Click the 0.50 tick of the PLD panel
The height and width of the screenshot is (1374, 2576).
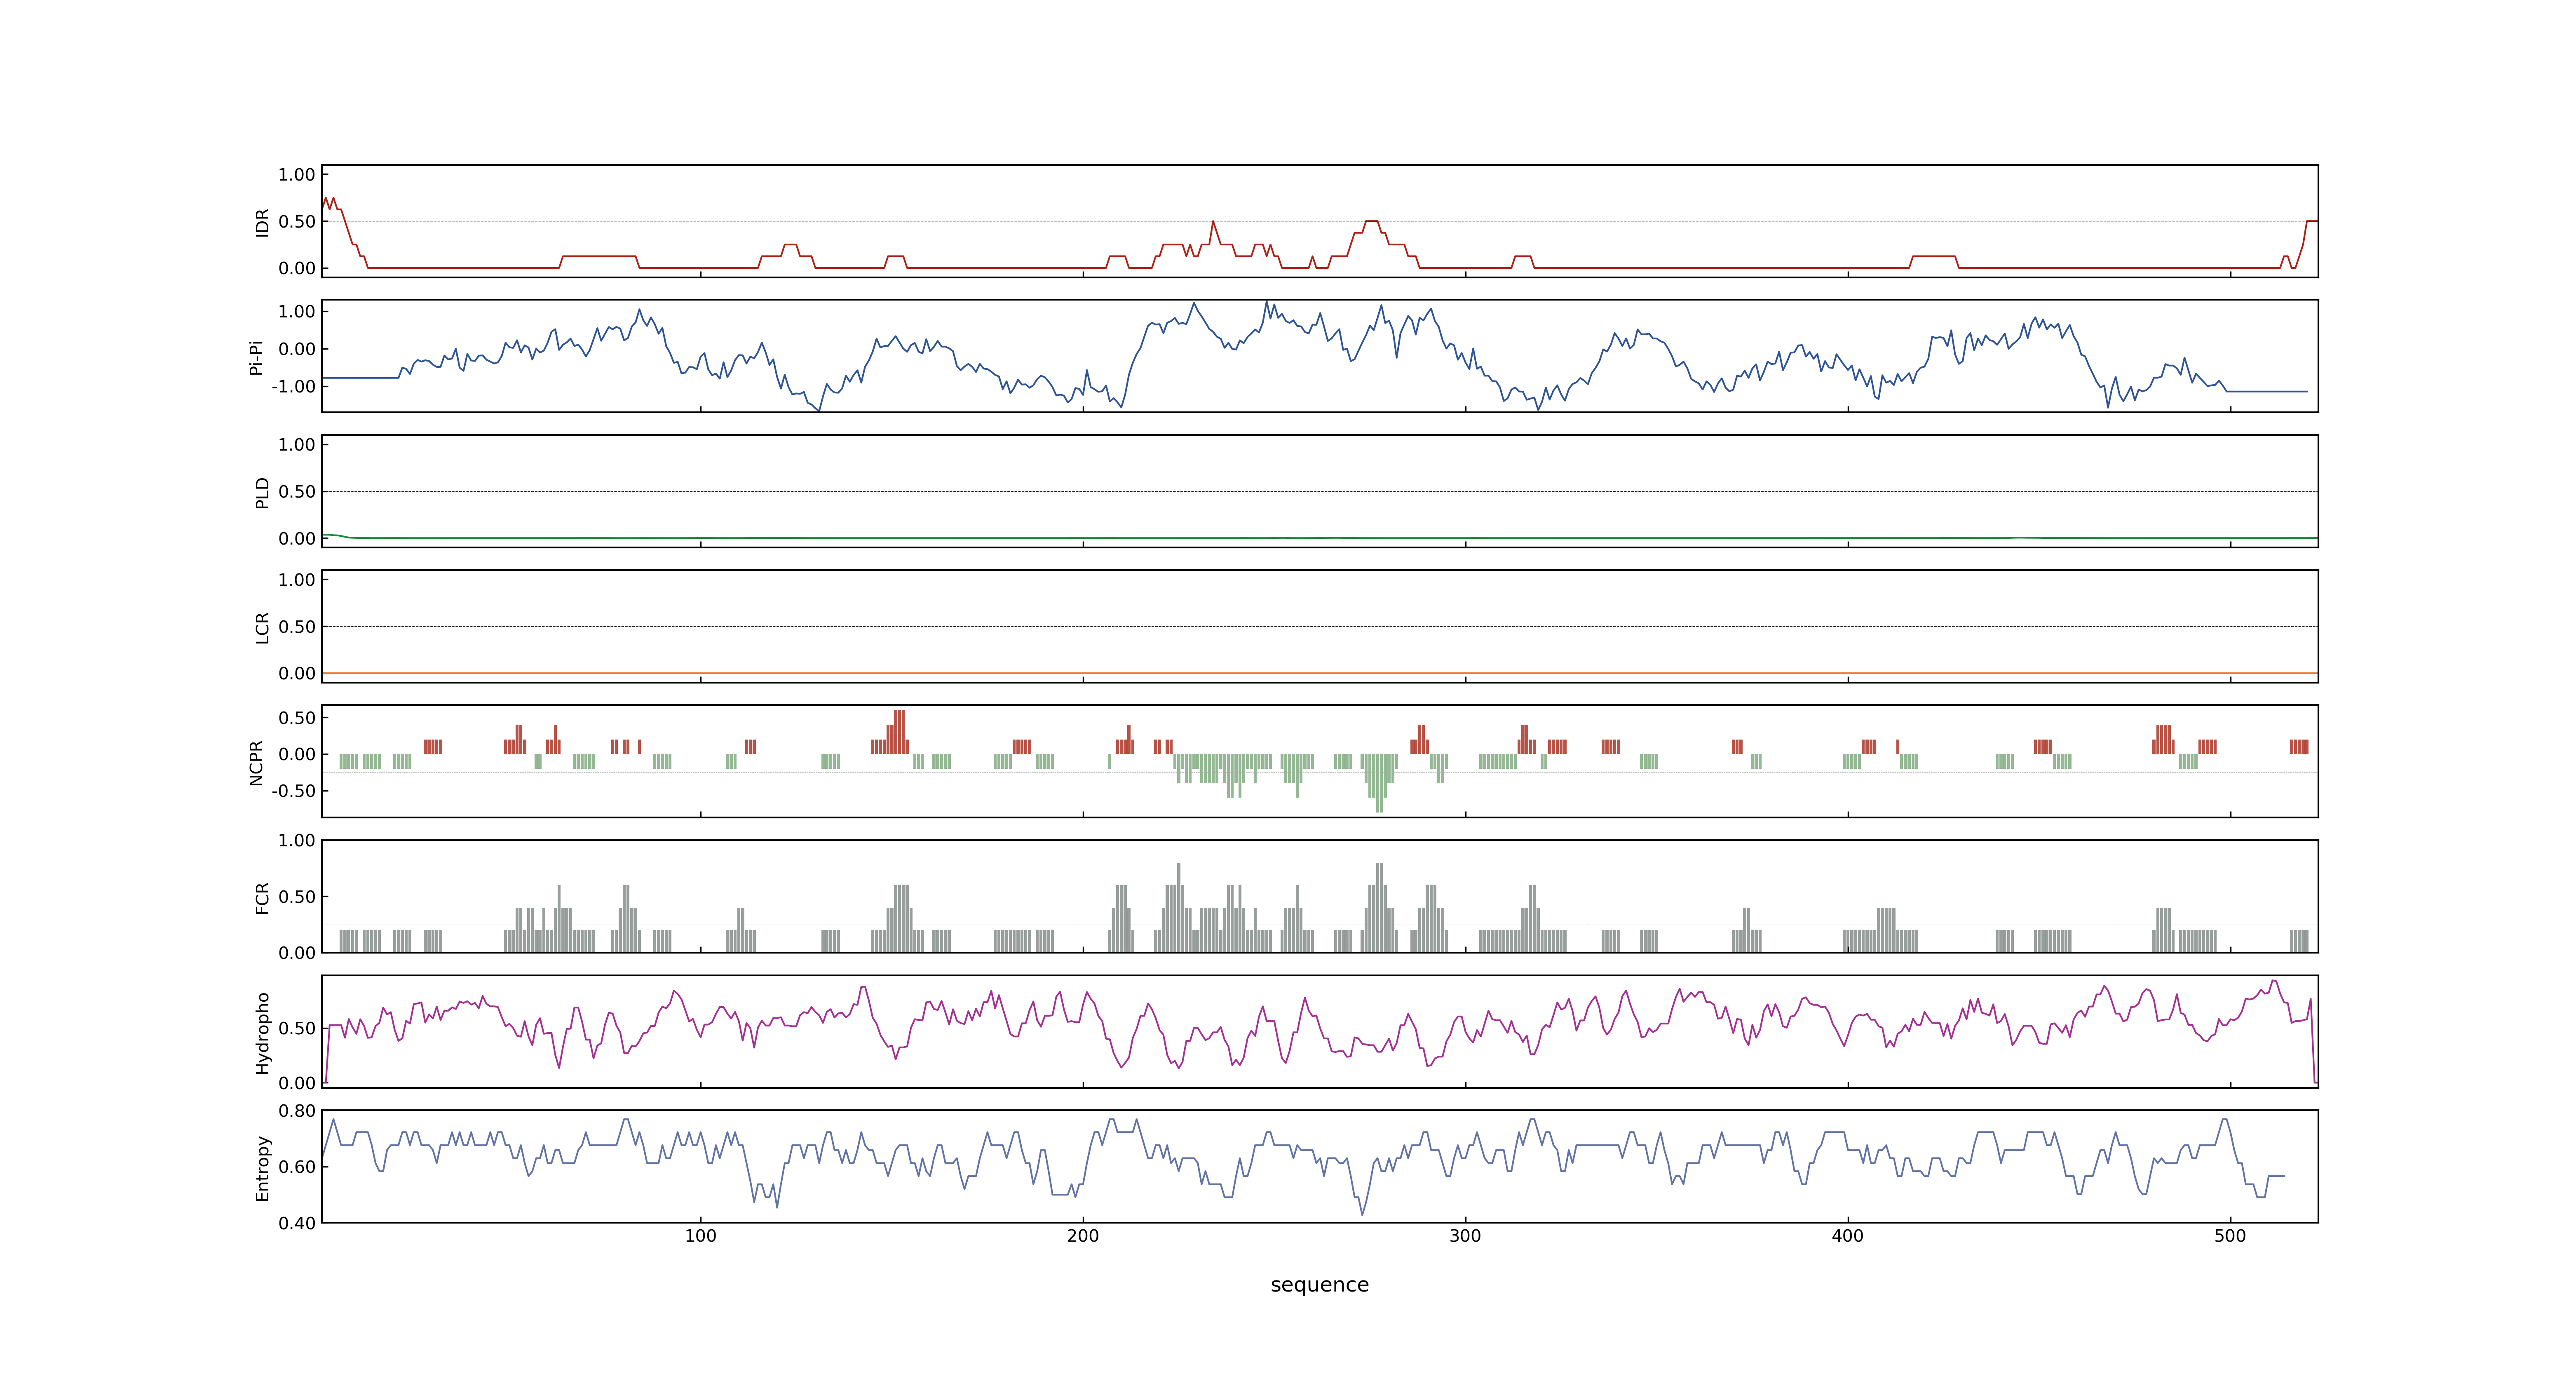297,492
